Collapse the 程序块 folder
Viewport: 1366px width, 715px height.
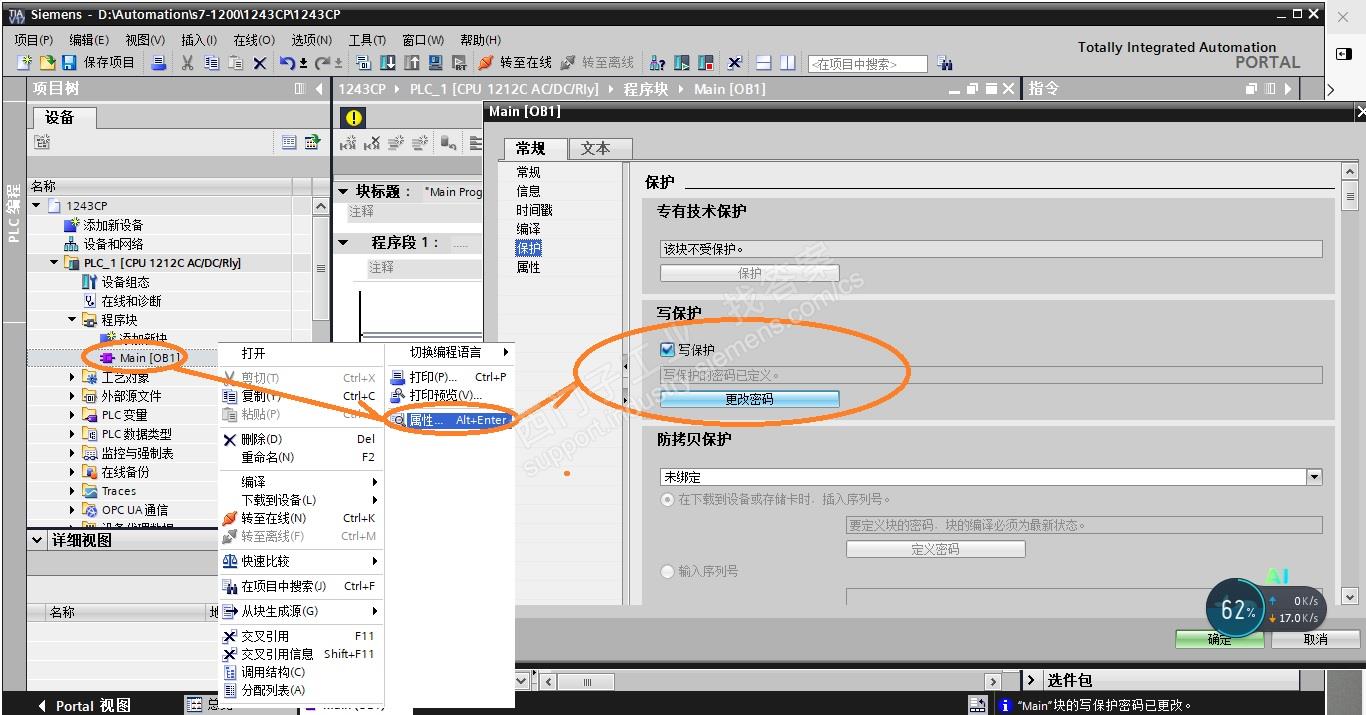[72, 320]
